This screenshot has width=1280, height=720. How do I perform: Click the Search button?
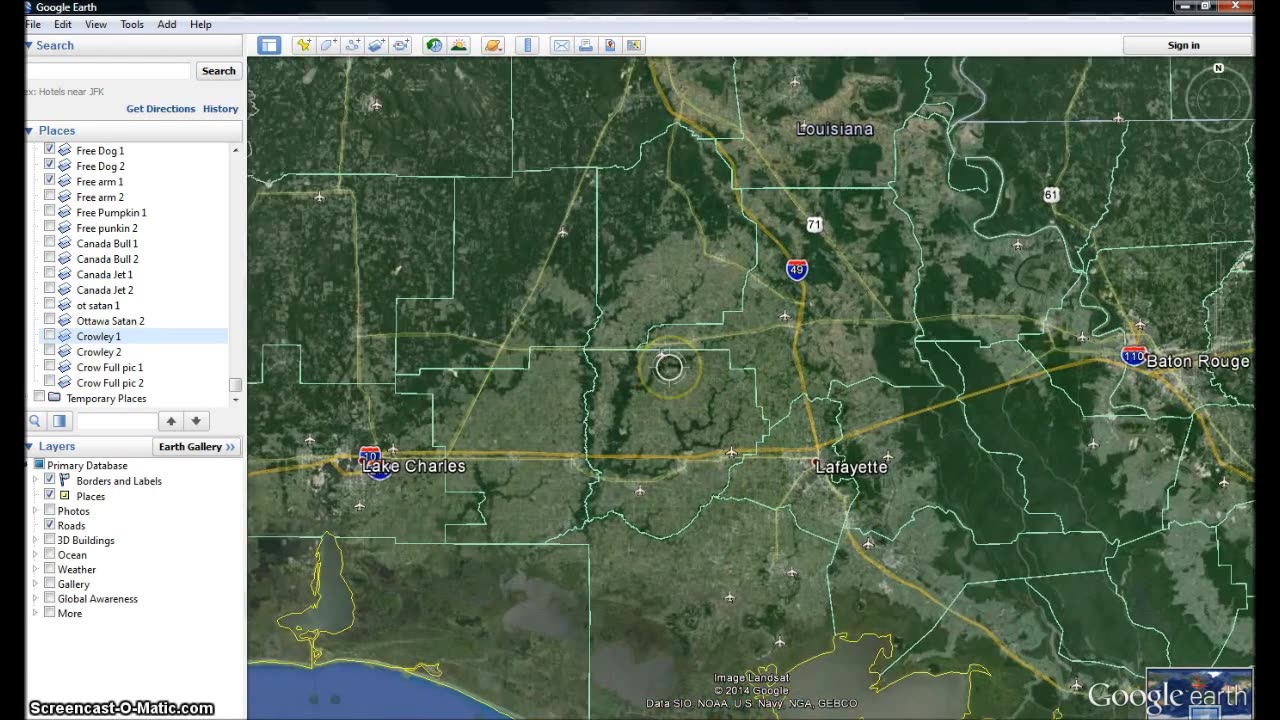tap(218, 71)
